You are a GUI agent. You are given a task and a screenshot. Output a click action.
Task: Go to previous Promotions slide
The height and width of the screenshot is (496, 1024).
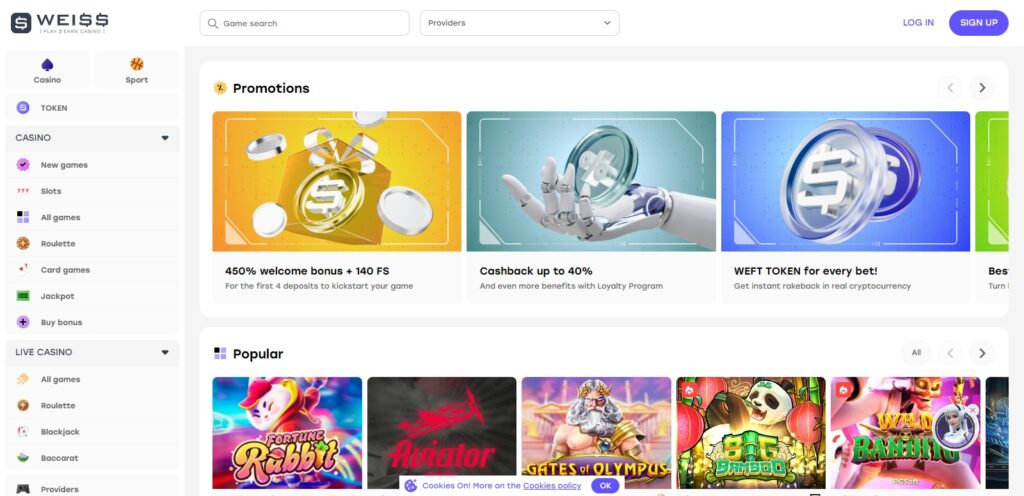pyautogui.click(x=950, y=87)
